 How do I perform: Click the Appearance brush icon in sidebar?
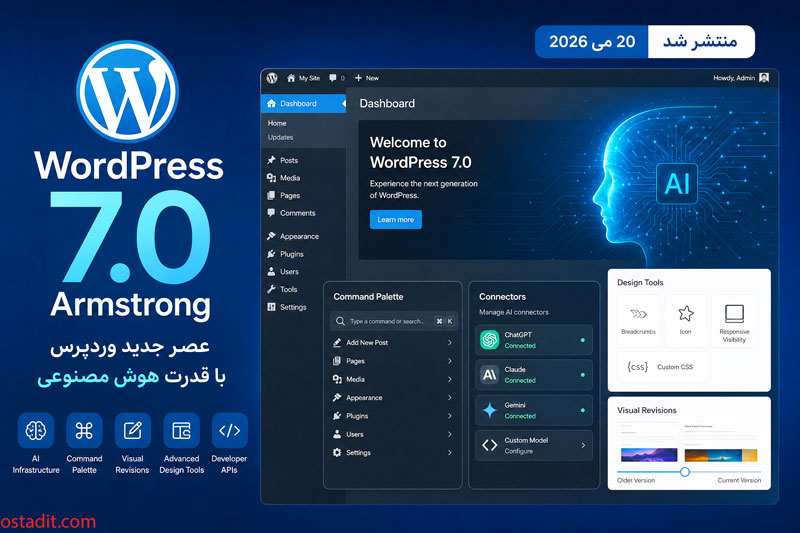[x=271, y=236]
